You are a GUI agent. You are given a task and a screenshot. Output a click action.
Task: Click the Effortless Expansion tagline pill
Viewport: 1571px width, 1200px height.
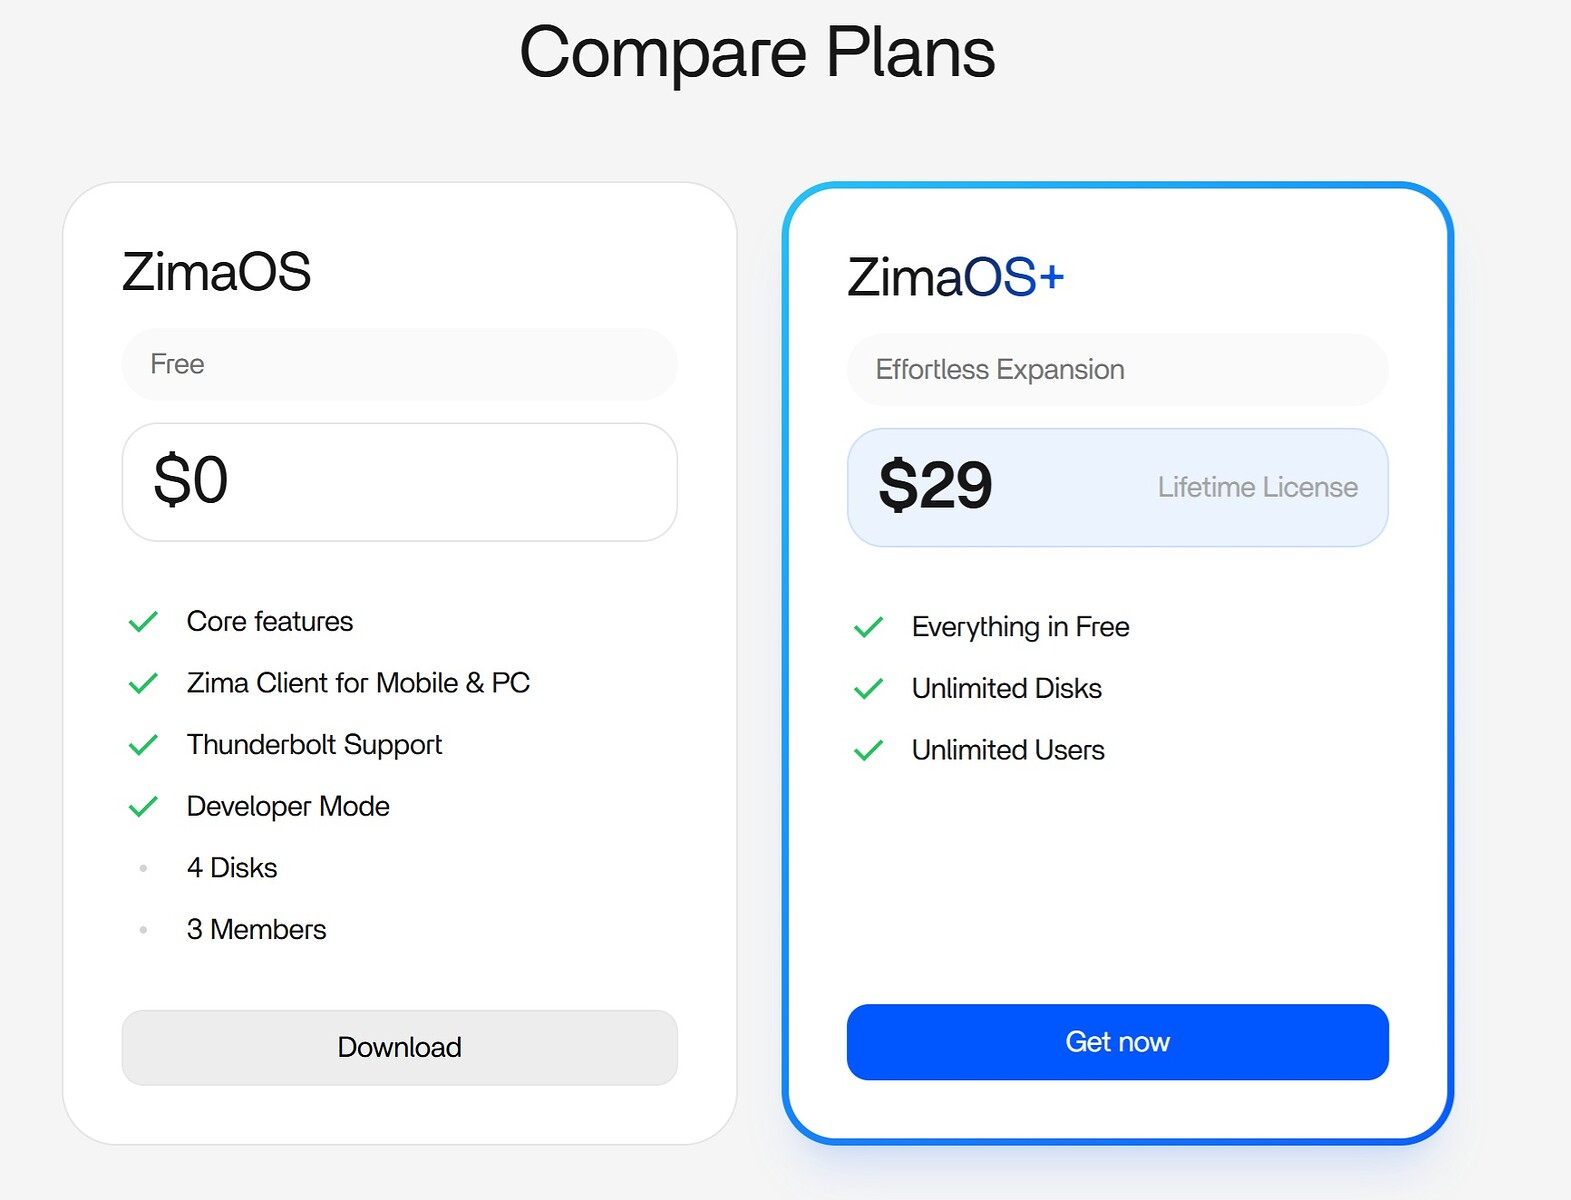1117,370
